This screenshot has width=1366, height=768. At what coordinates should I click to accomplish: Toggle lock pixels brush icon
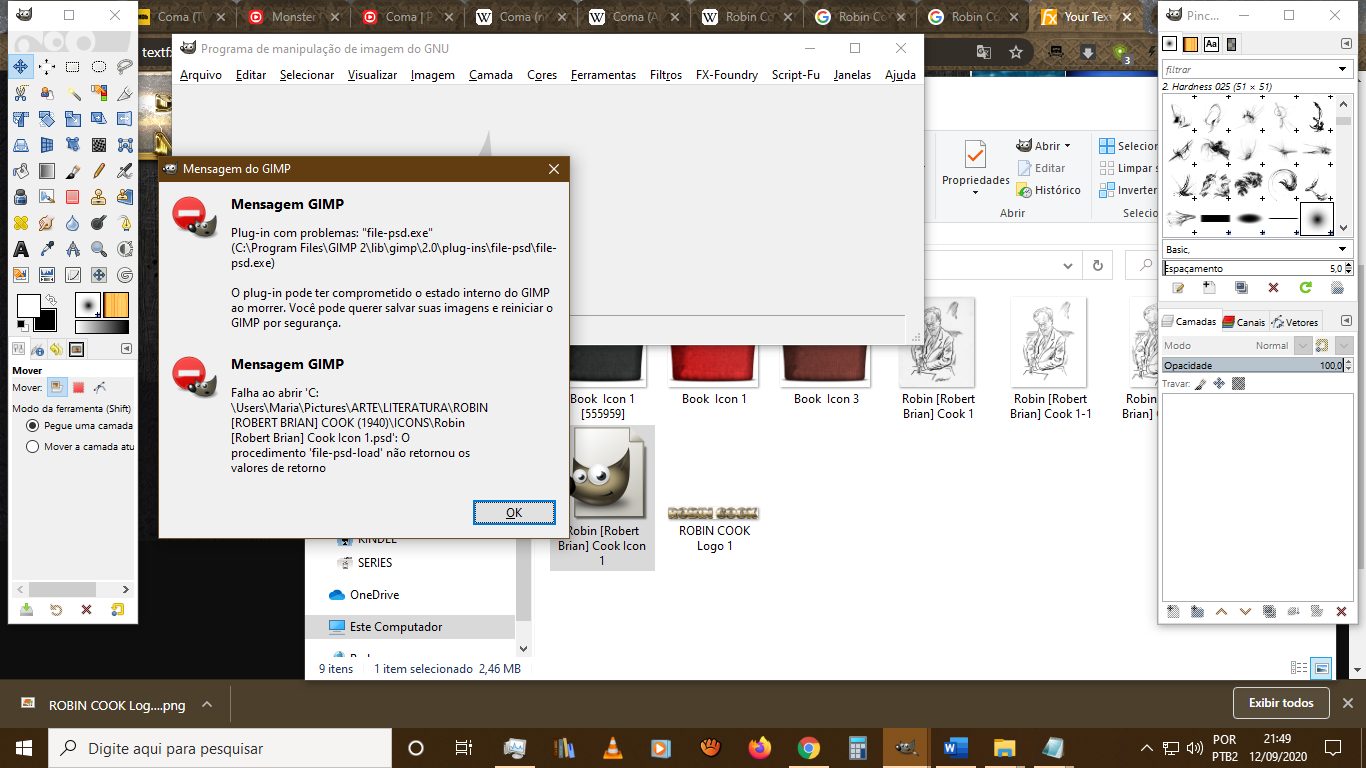pos(1200,383)
